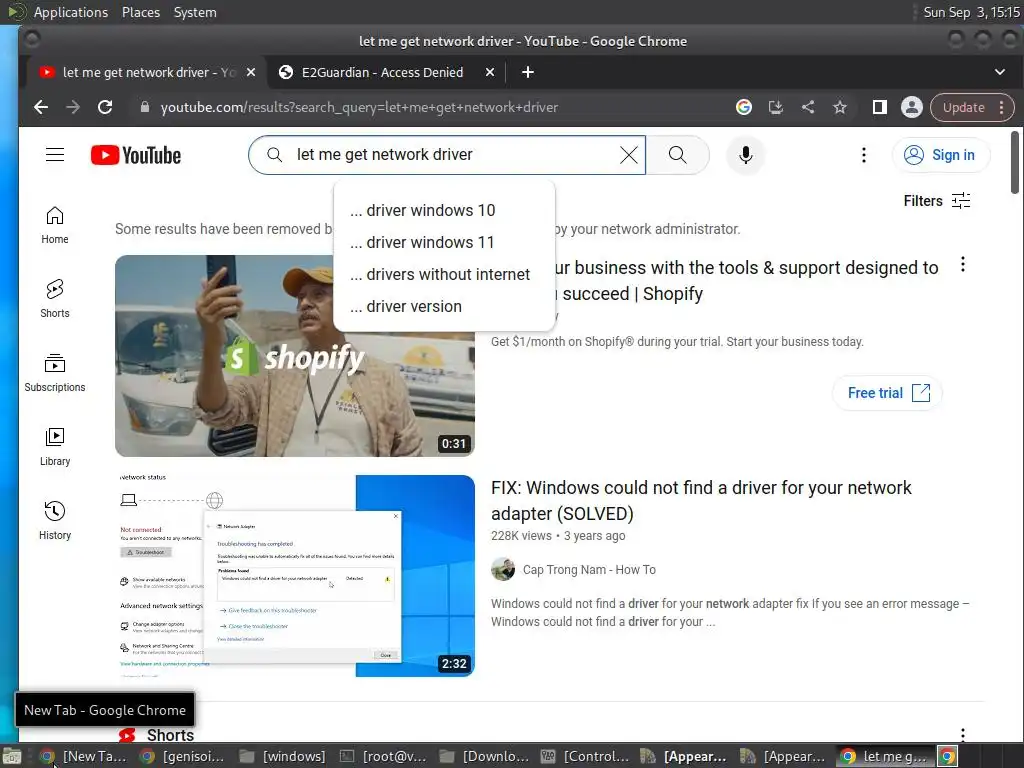Open Chrome menu on Update button
The width and height of the screenshot is (1024, 768).
[972, 107]
